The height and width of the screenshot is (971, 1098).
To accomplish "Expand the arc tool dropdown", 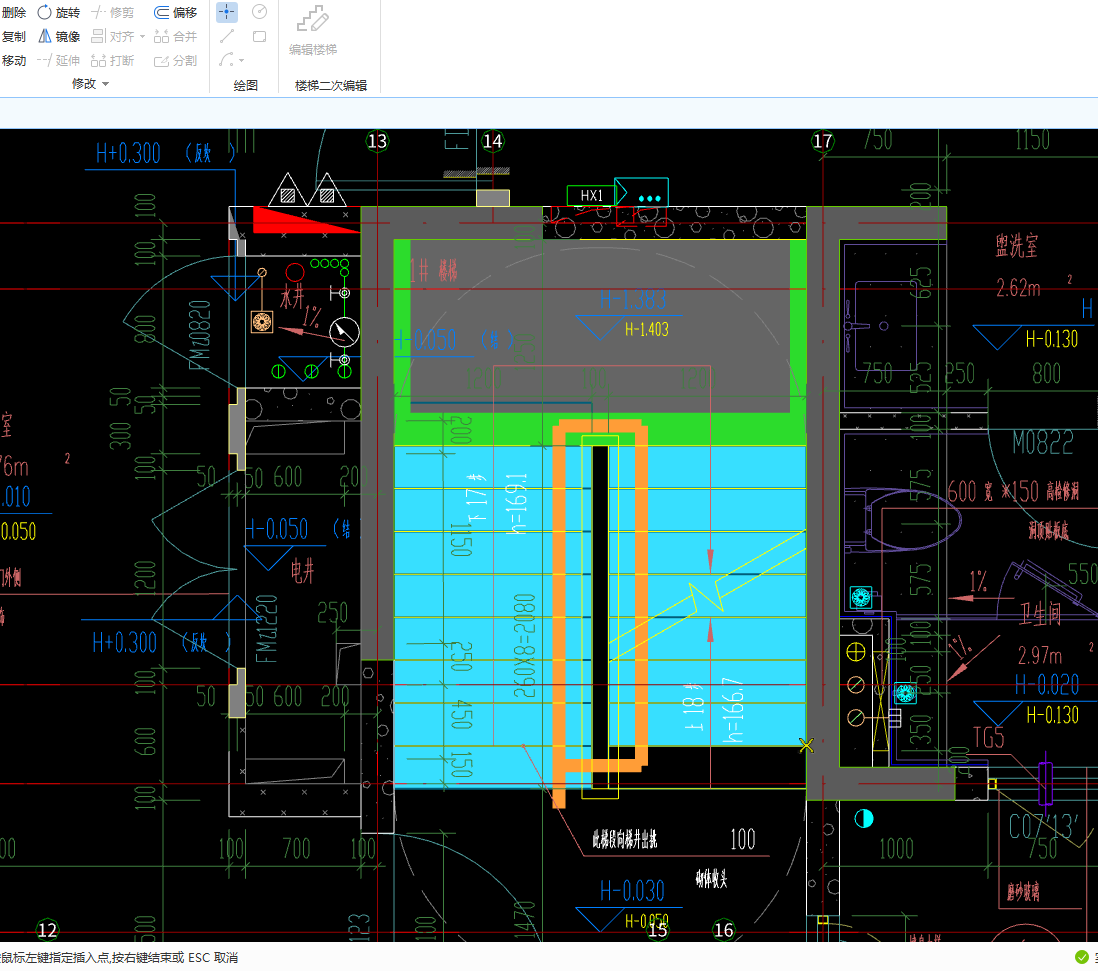I will click(x=241, y=61).
